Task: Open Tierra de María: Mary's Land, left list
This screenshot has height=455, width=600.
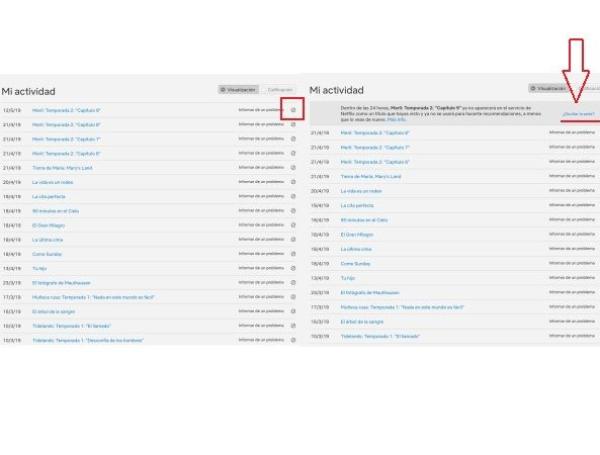Action: pyautogui.click(x=62, y=168)
